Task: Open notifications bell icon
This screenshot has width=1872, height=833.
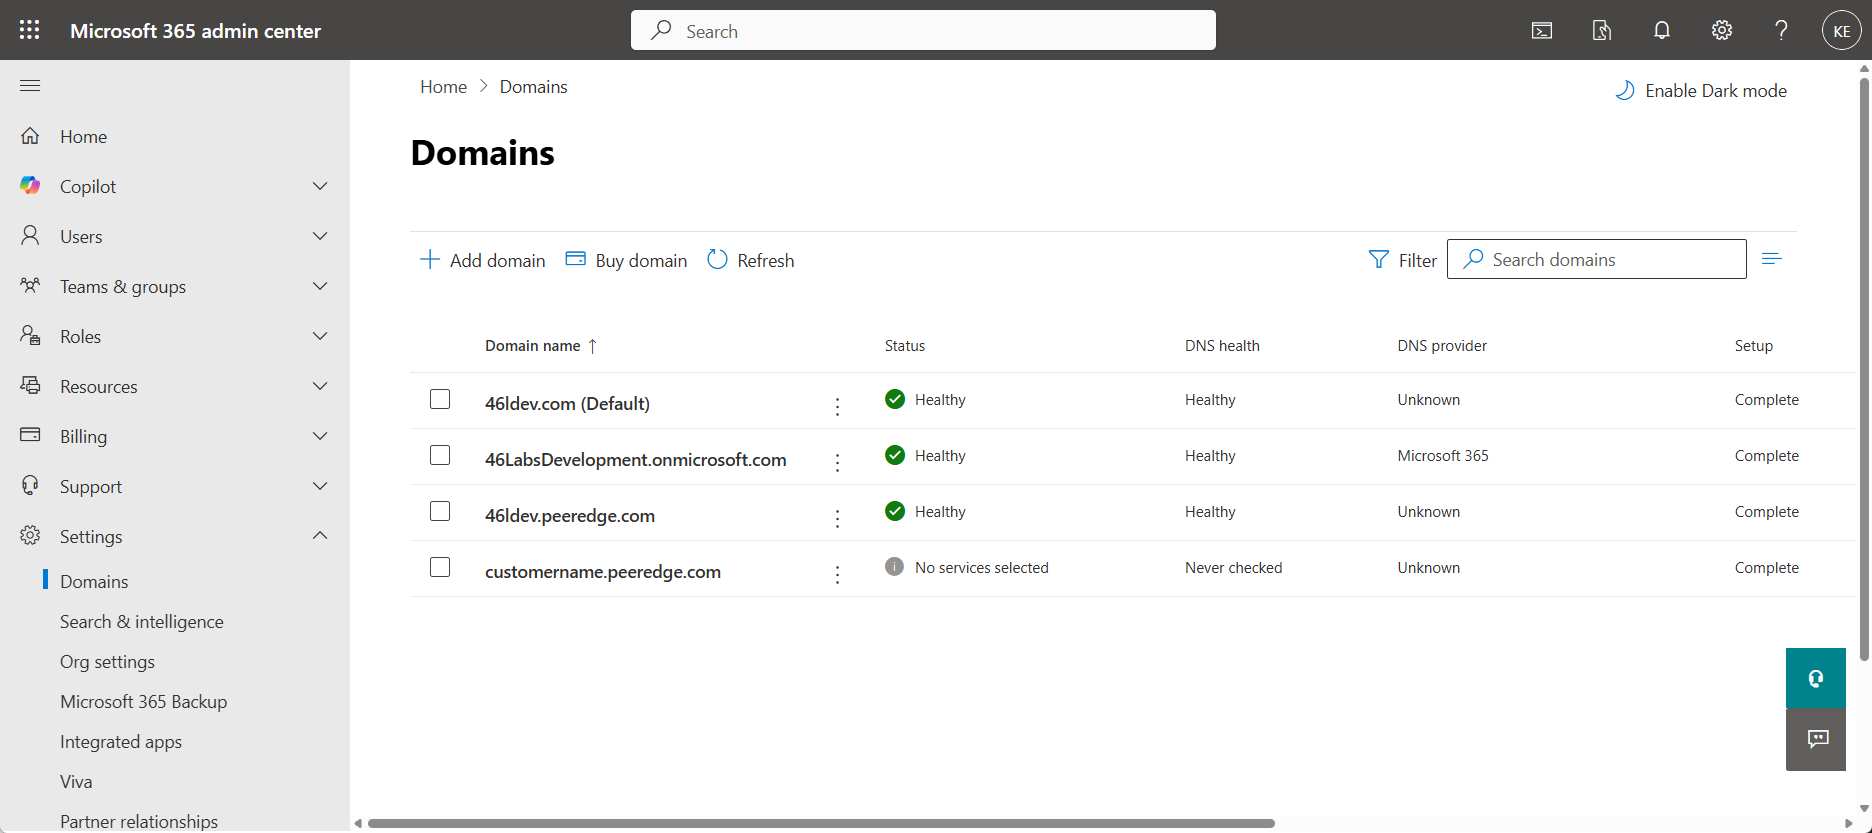Action: coord(1662,31)
